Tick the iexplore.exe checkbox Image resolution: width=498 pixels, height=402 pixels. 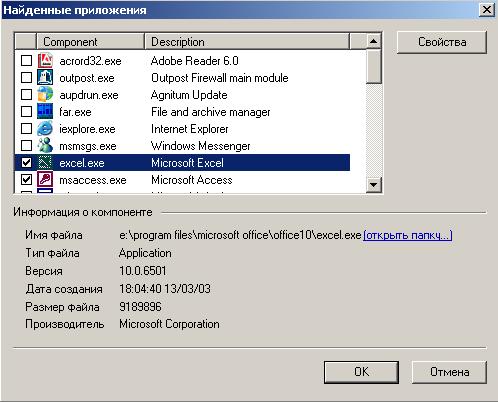[26, 129]
